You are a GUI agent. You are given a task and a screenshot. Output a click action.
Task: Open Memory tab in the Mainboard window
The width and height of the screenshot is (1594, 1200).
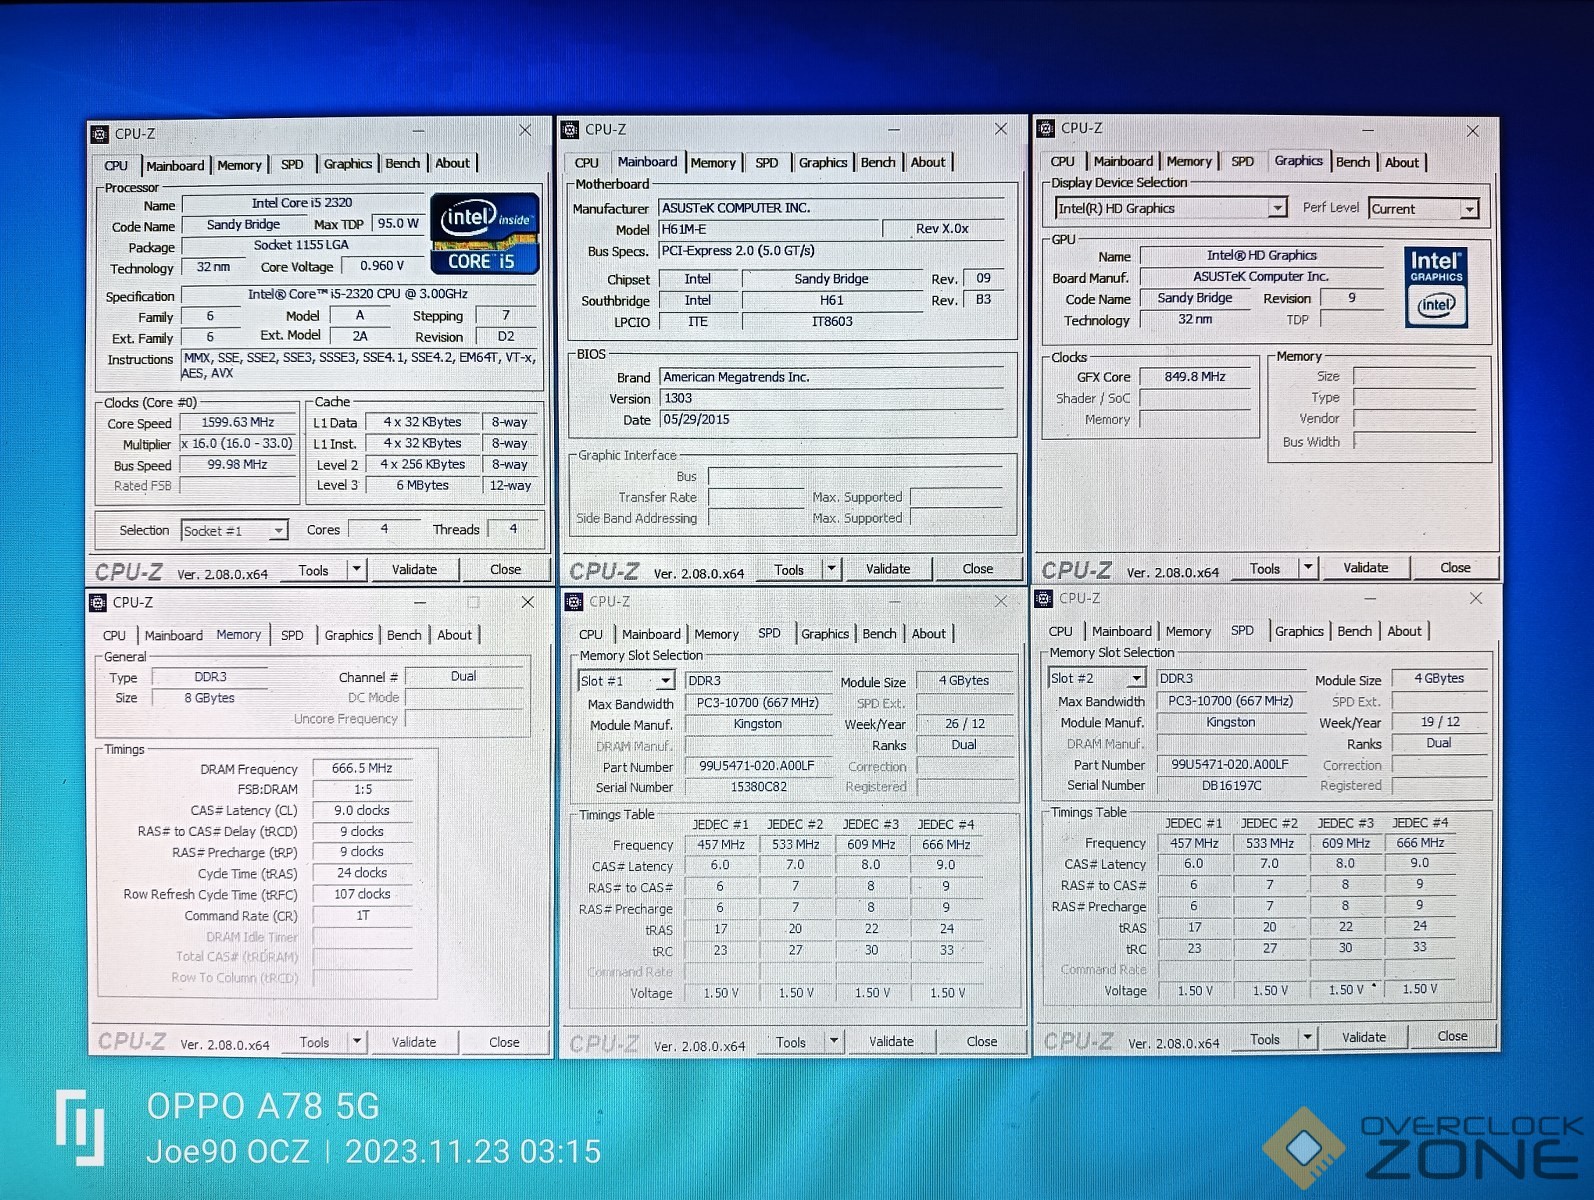713,163
